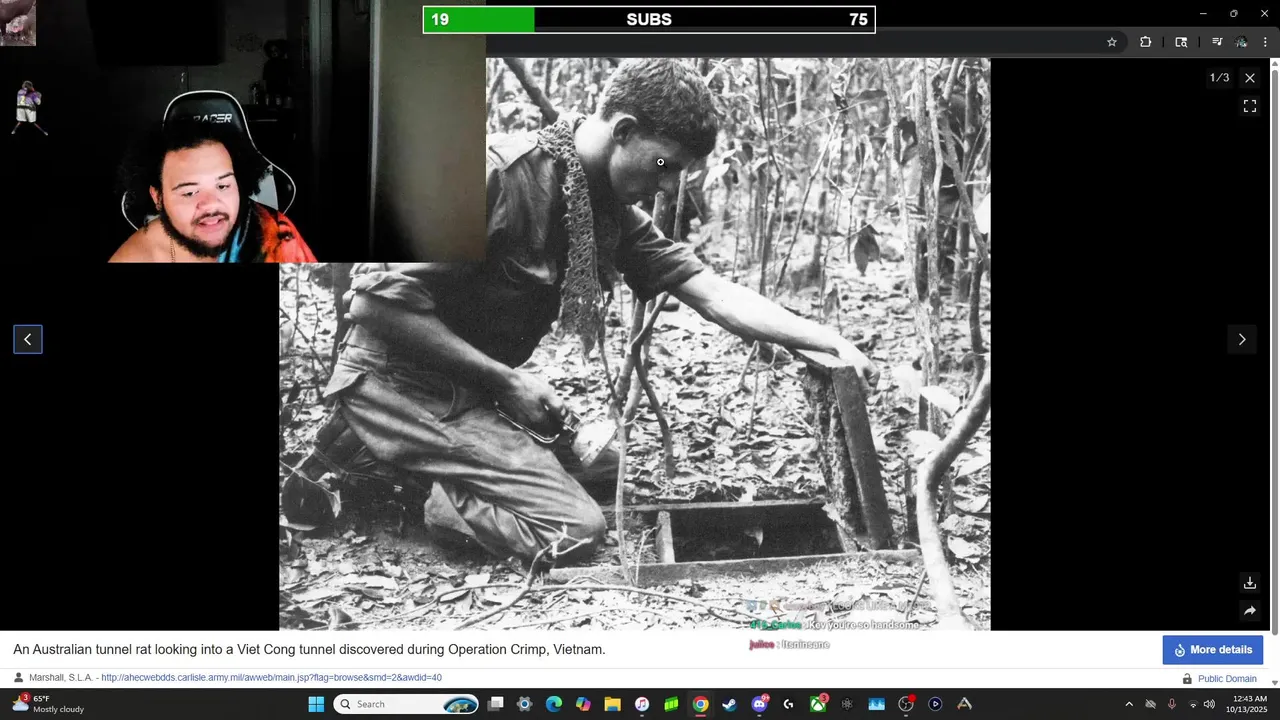
Task: Open the music app on the taskbar
Action: pyautogui.click(x=642, y=704)
